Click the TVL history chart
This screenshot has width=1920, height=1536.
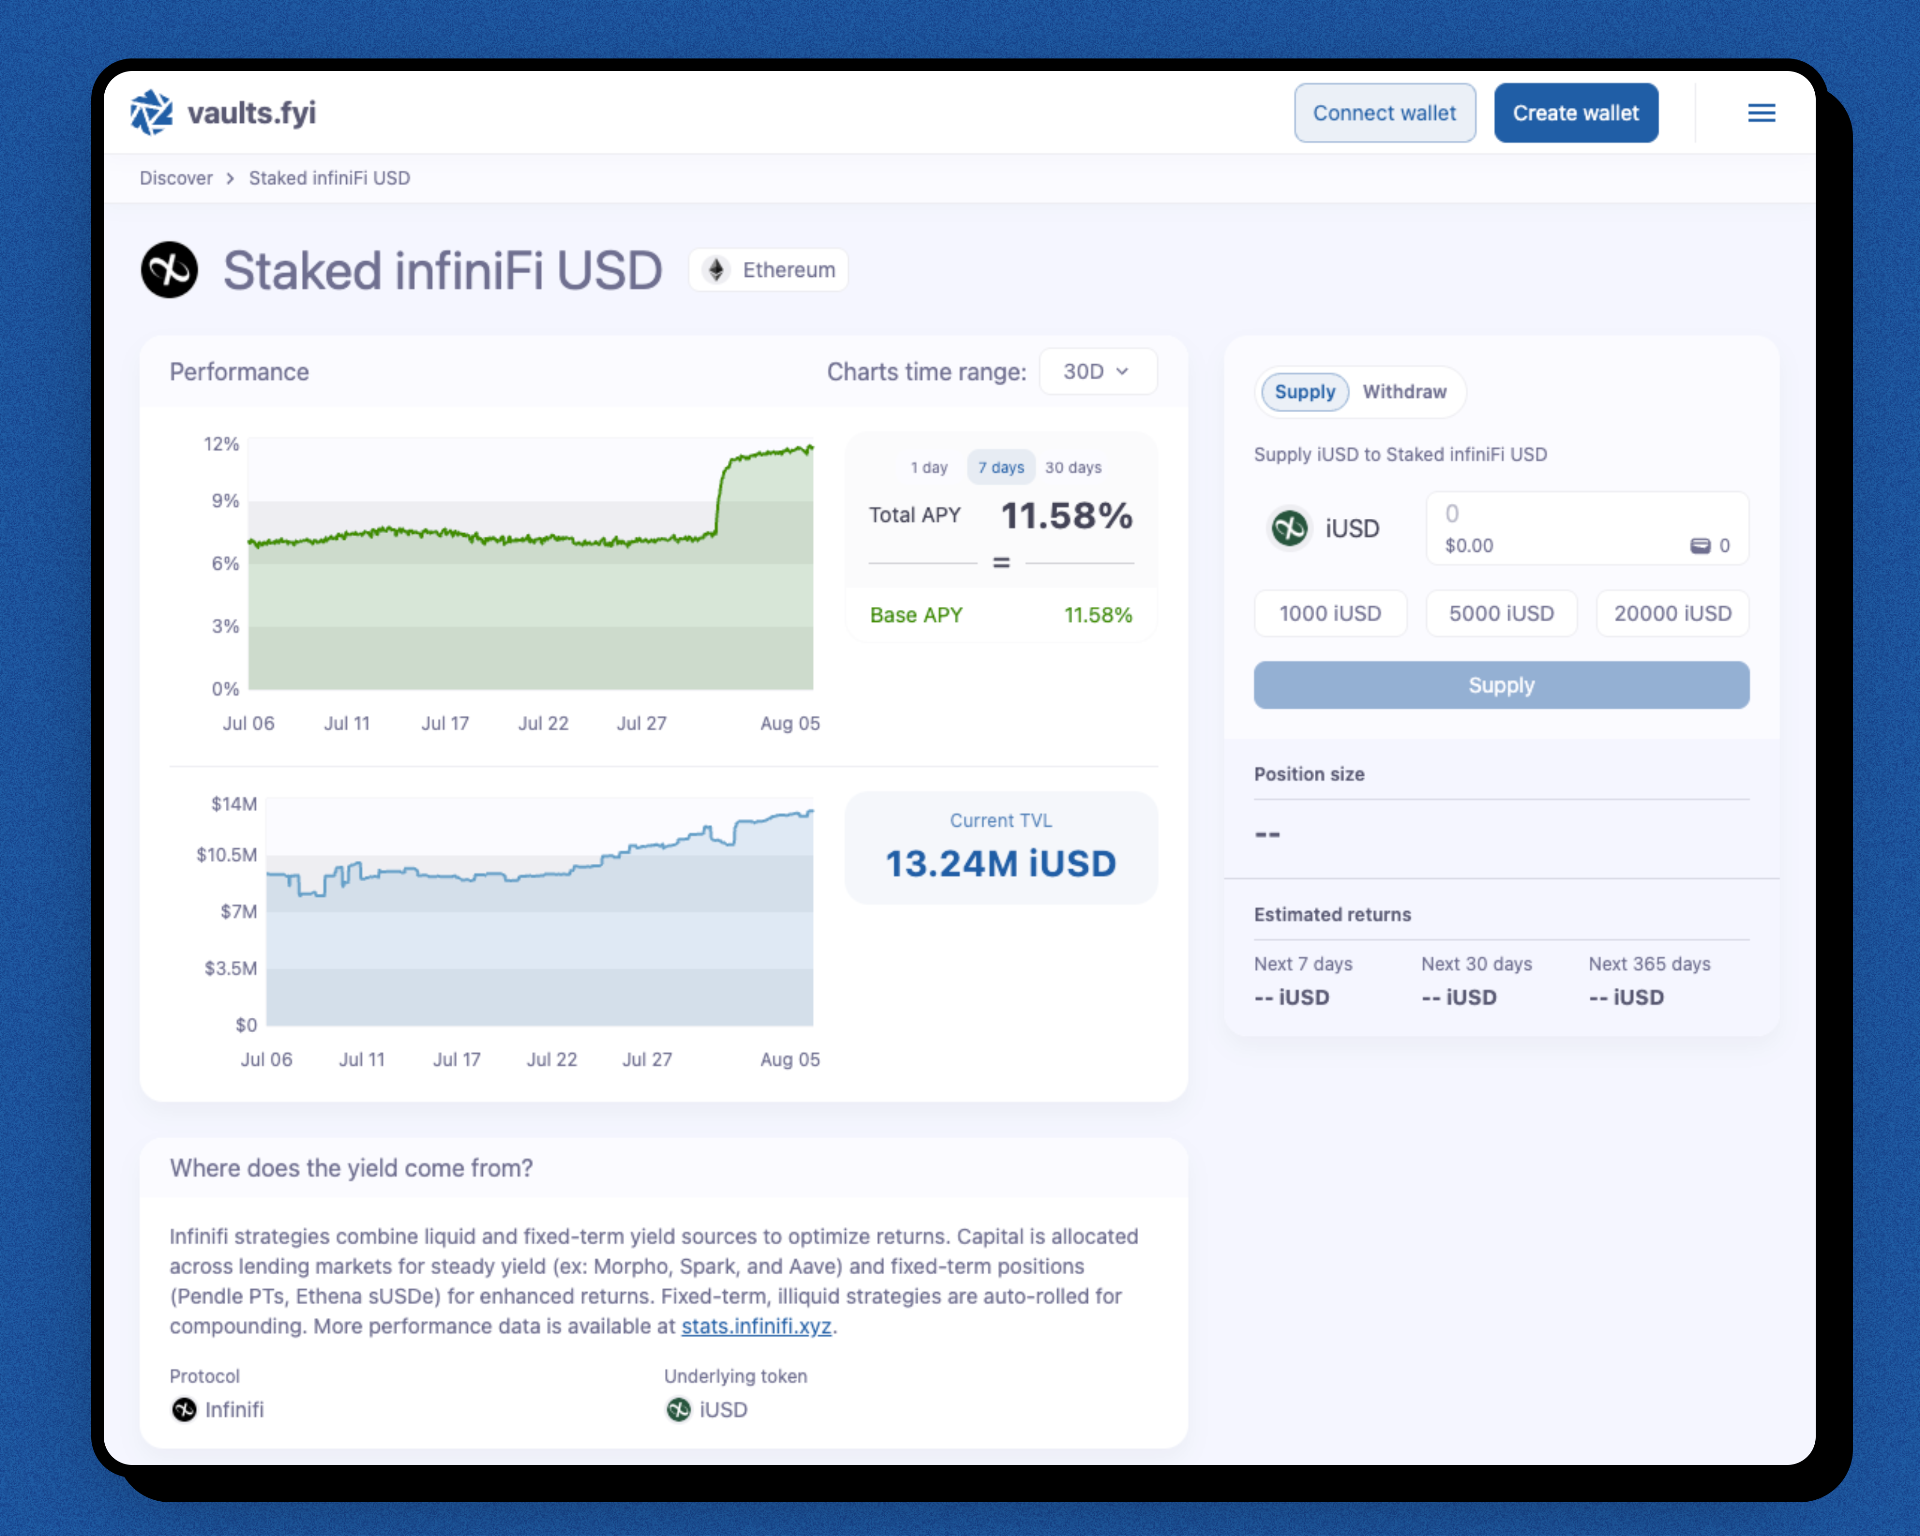(x=539, y=911)
